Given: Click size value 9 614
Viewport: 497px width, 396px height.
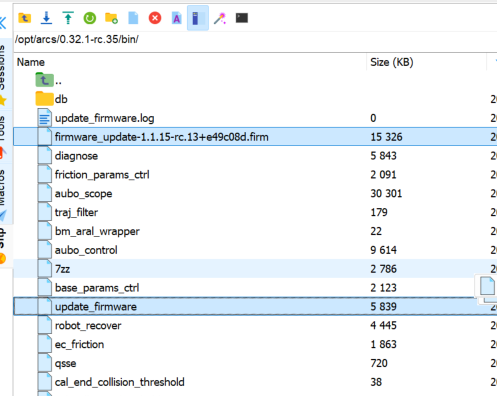Looking at the screenshot, I should pyautogui.click(x=383, y=250).
